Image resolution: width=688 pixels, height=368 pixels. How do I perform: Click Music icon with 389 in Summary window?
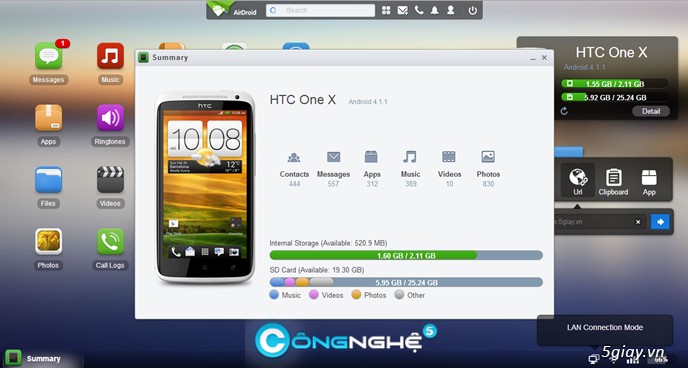tap(410, 157)
